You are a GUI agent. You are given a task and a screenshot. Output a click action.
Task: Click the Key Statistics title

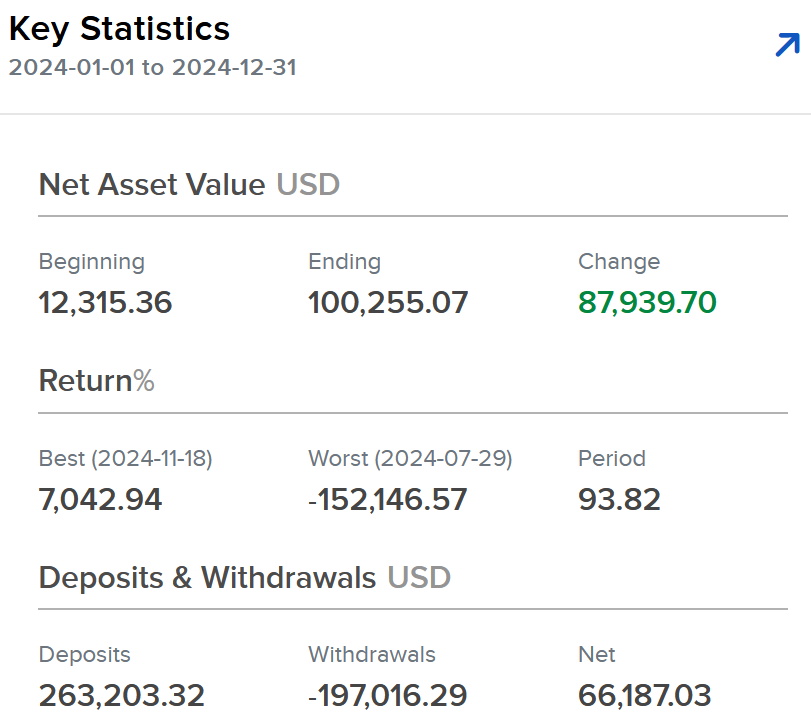point(119,29)
